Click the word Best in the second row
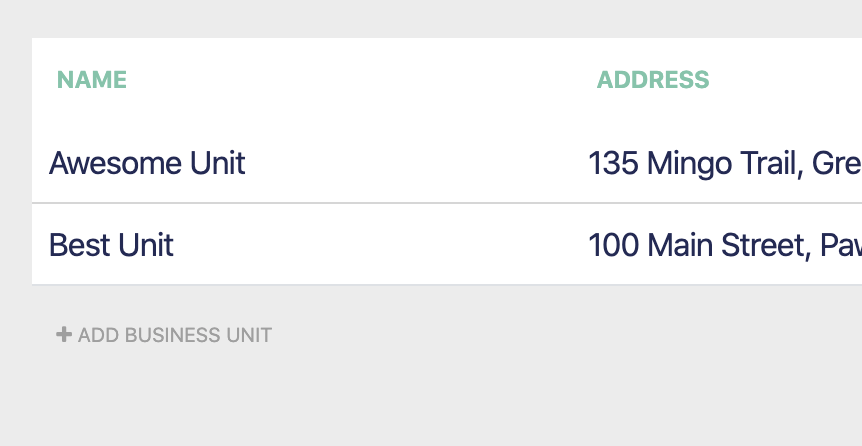Image resolution: width=862 pixels, height=446 pixels. [79, 245]
